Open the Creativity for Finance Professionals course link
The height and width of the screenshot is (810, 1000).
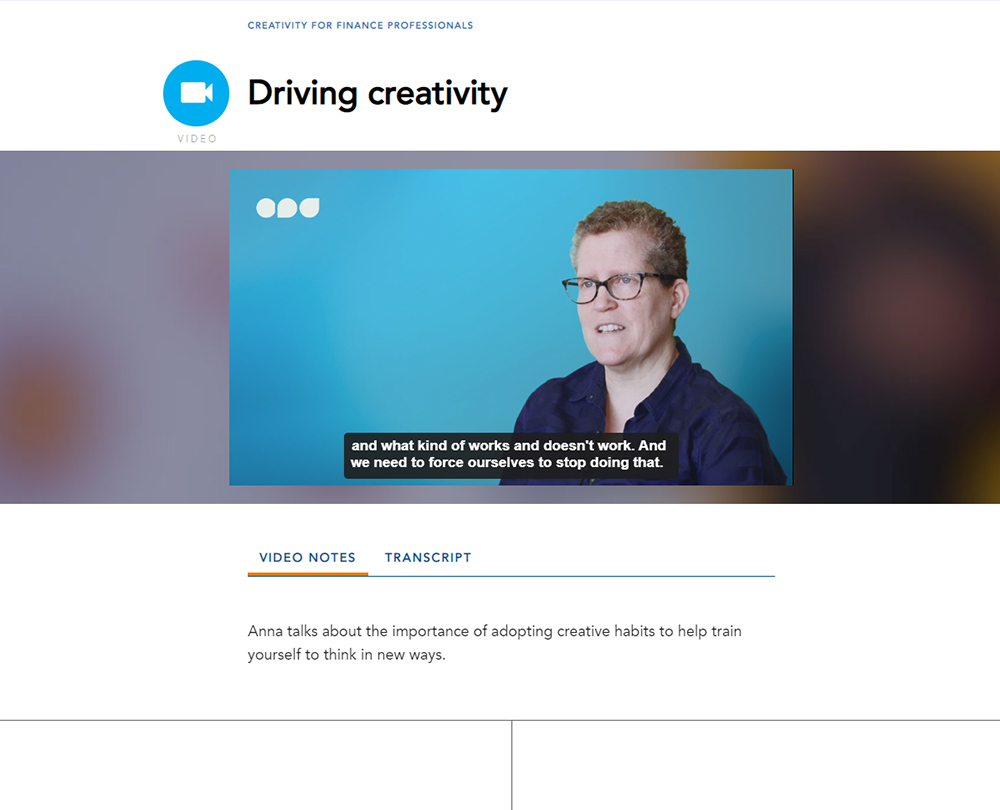point(360,26)
